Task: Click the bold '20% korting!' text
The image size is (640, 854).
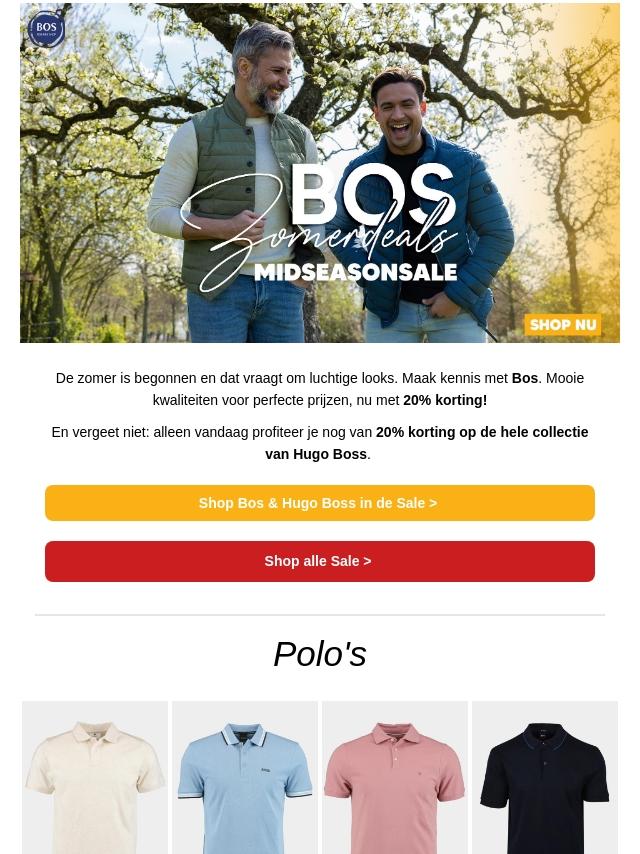Action: pos(445,400)
